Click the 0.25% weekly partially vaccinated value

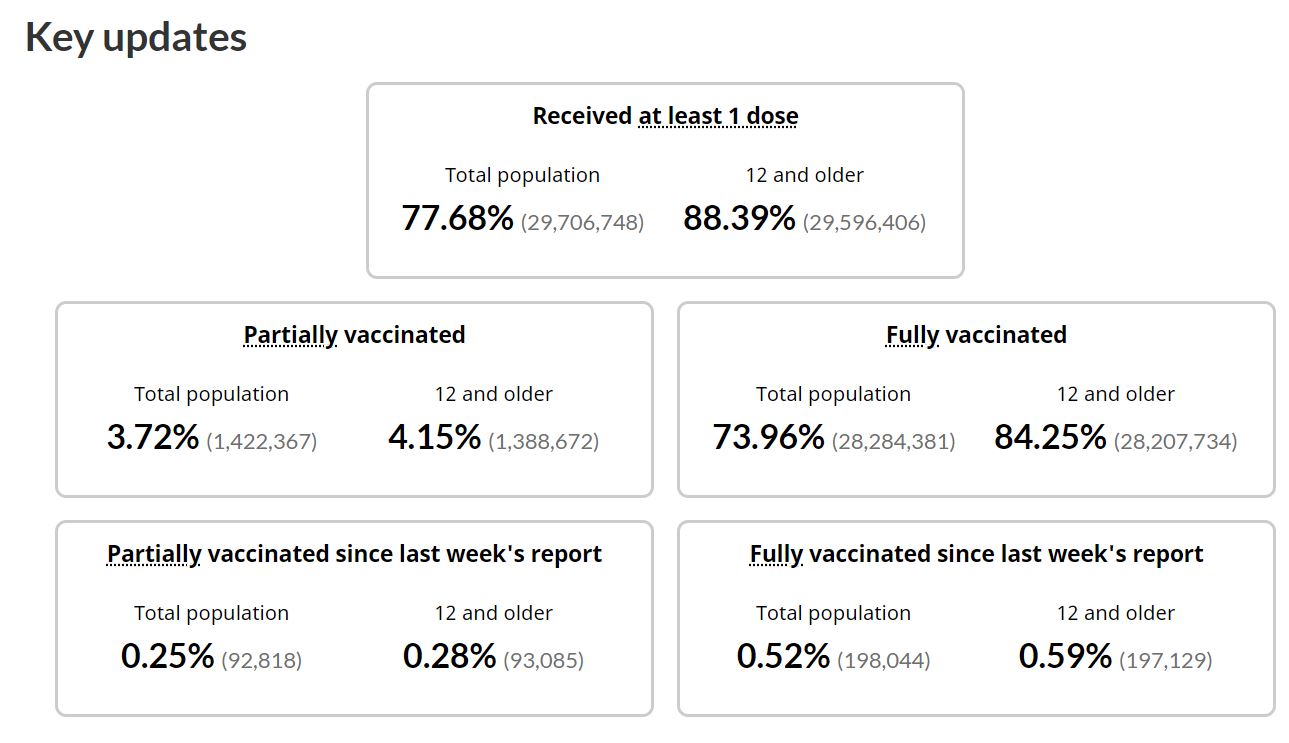[x=167, y=657]
